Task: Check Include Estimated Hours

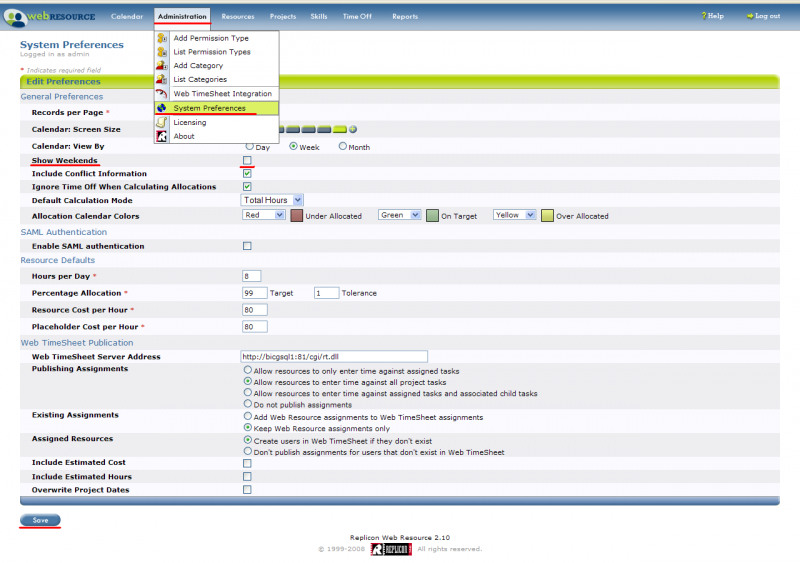Action: tap(247, 476)
